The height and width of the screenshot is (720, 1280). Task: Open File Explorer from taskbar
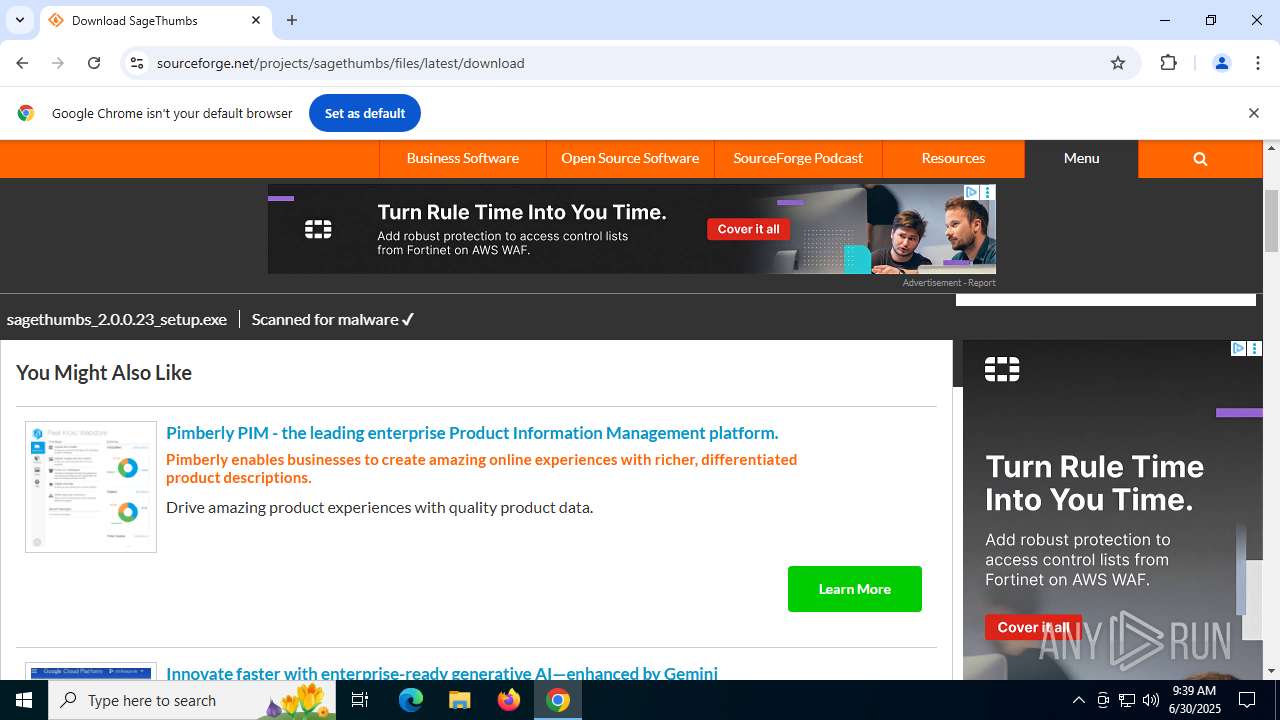[x=459, y=700]
